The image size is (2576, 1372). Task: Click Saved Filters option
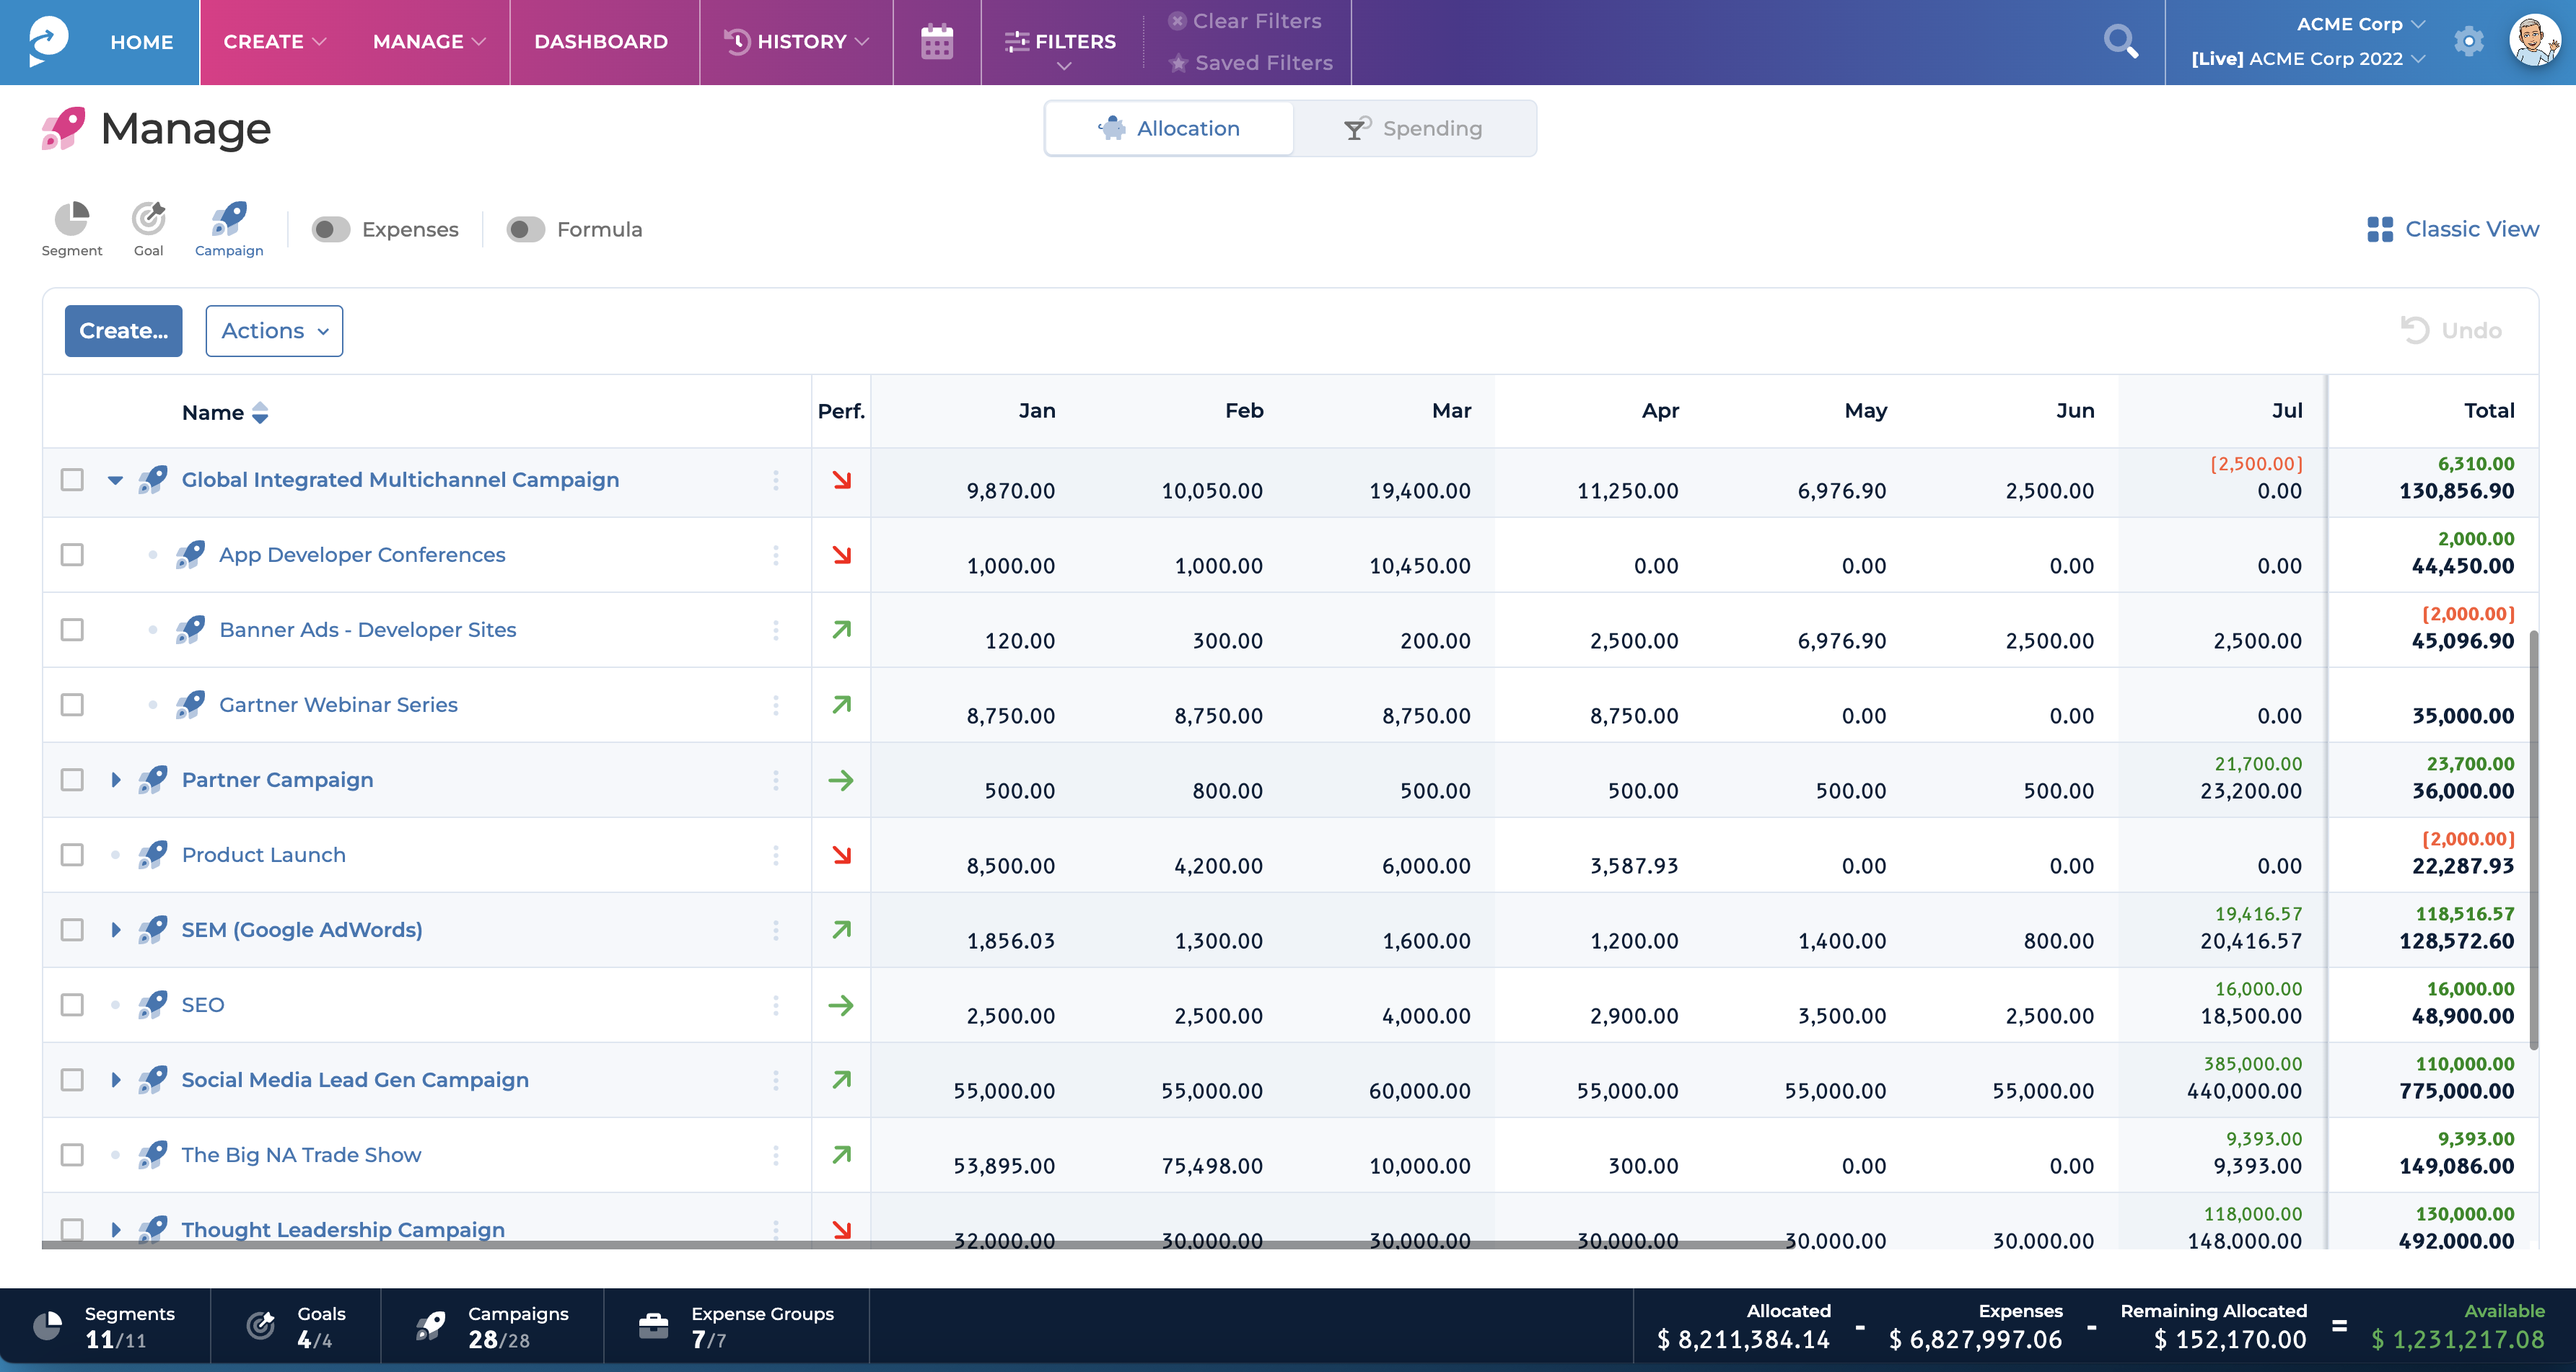pos(1251,63)
